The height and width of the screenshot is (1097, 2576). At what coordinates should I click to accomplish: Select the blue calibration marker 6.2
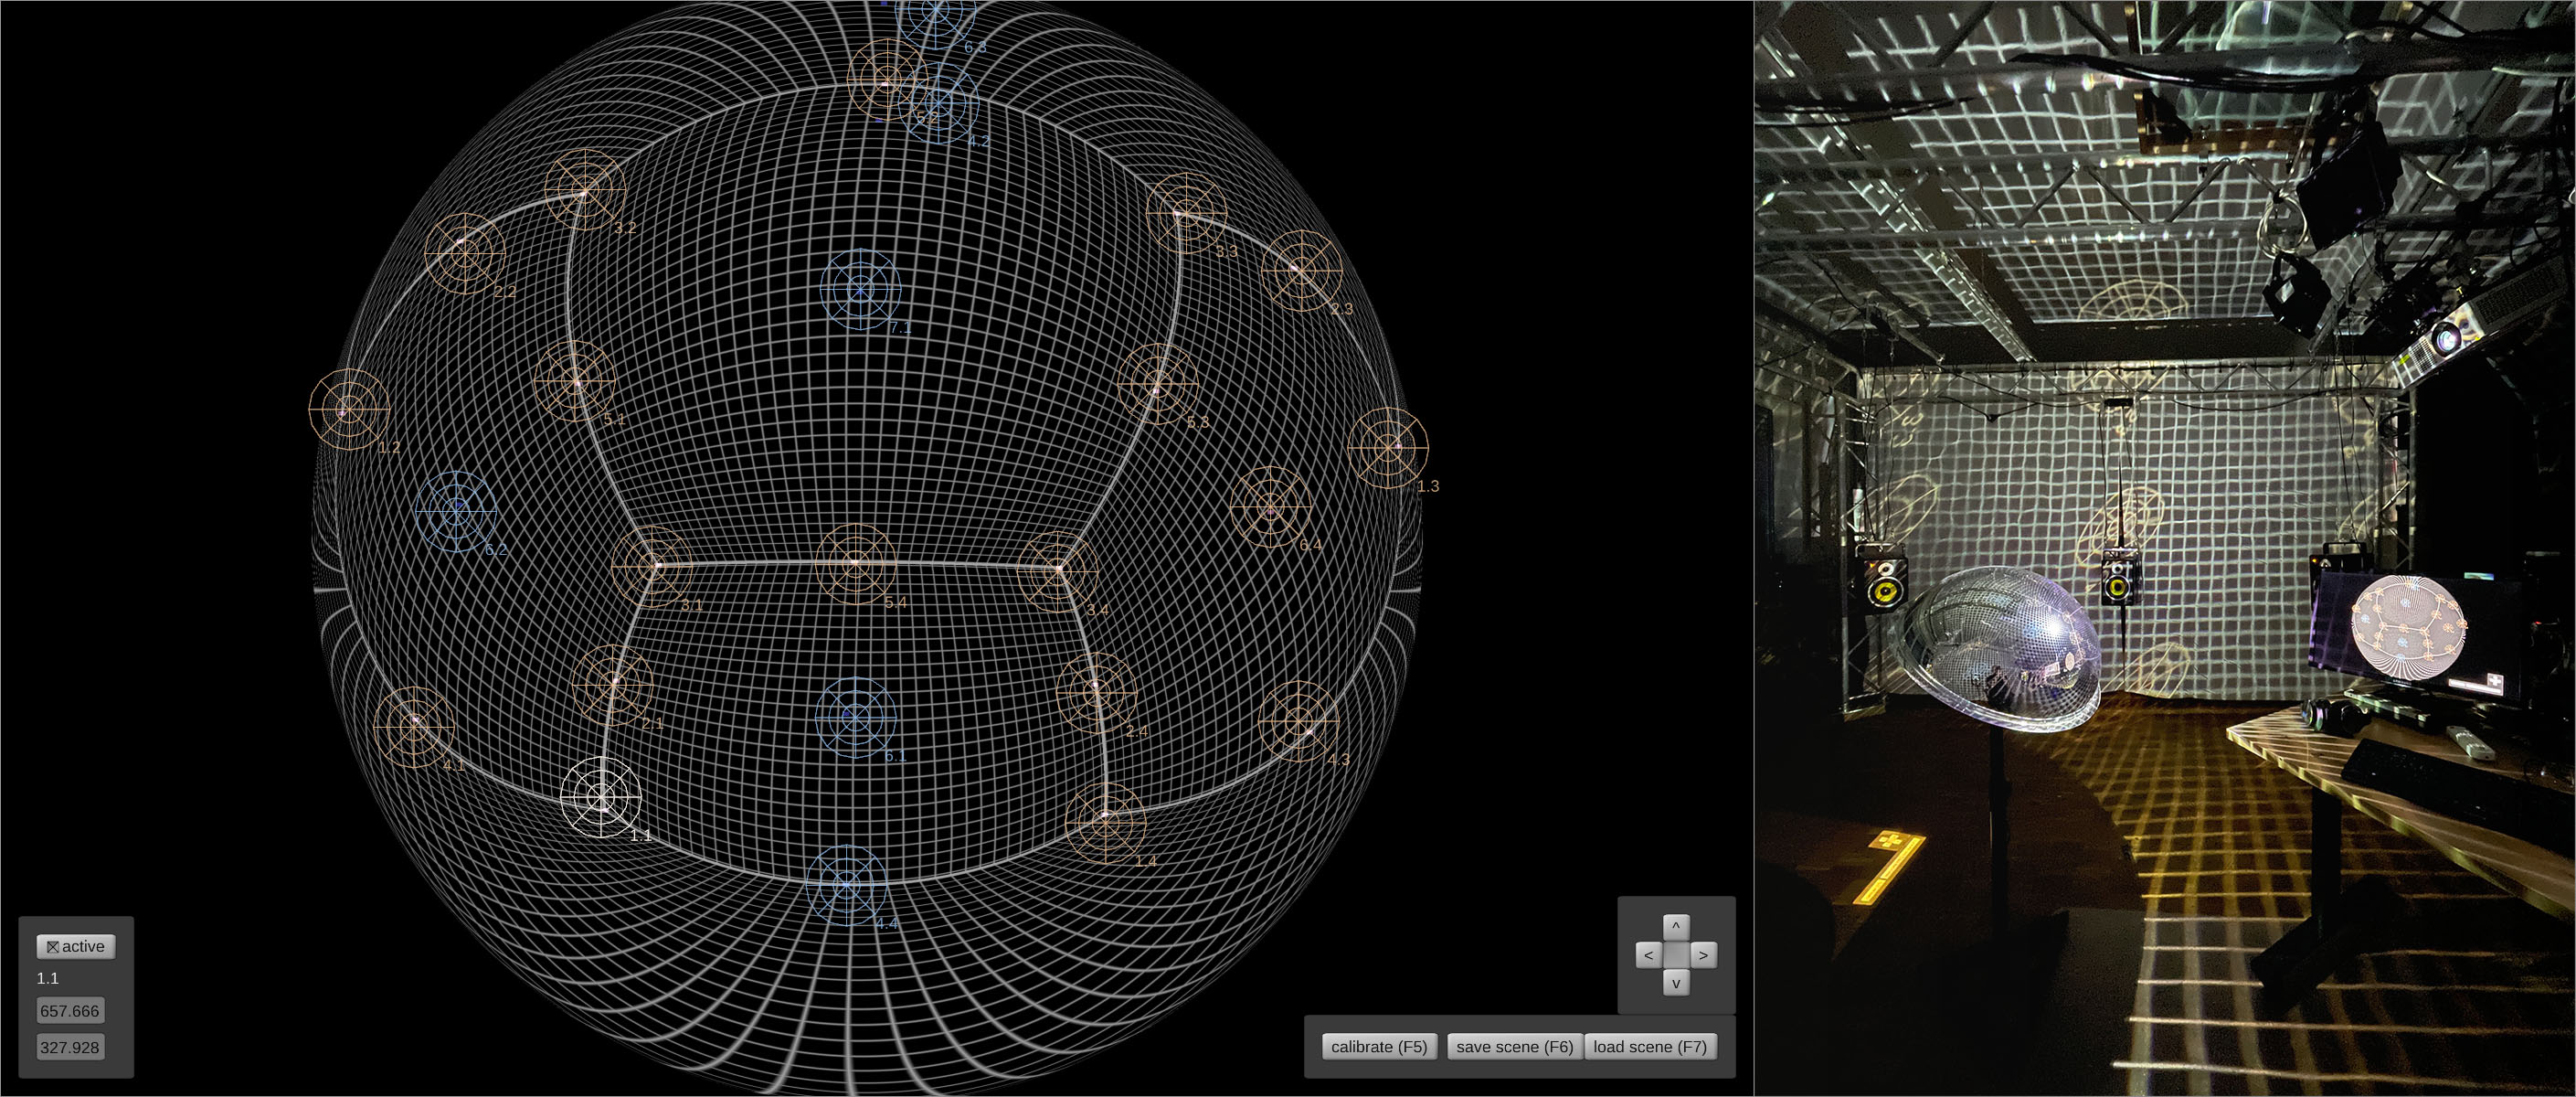(x=457, y=510)
